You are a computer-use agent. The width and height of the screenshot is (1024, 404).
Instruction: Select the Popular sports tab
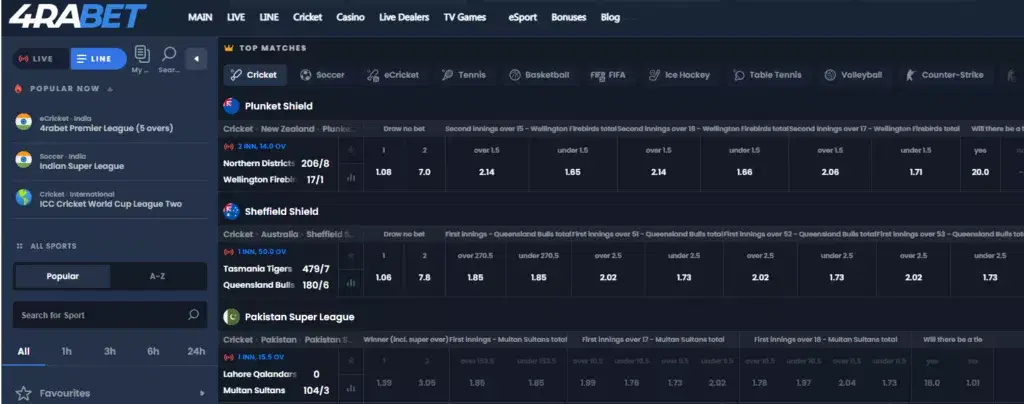pyautogui.click(x=63, y=276)
